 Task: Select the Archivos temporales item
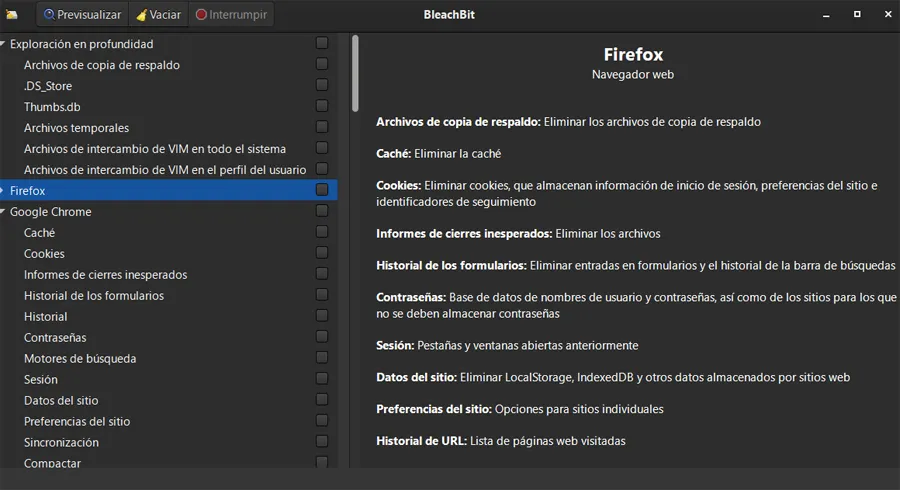(168, 127)
